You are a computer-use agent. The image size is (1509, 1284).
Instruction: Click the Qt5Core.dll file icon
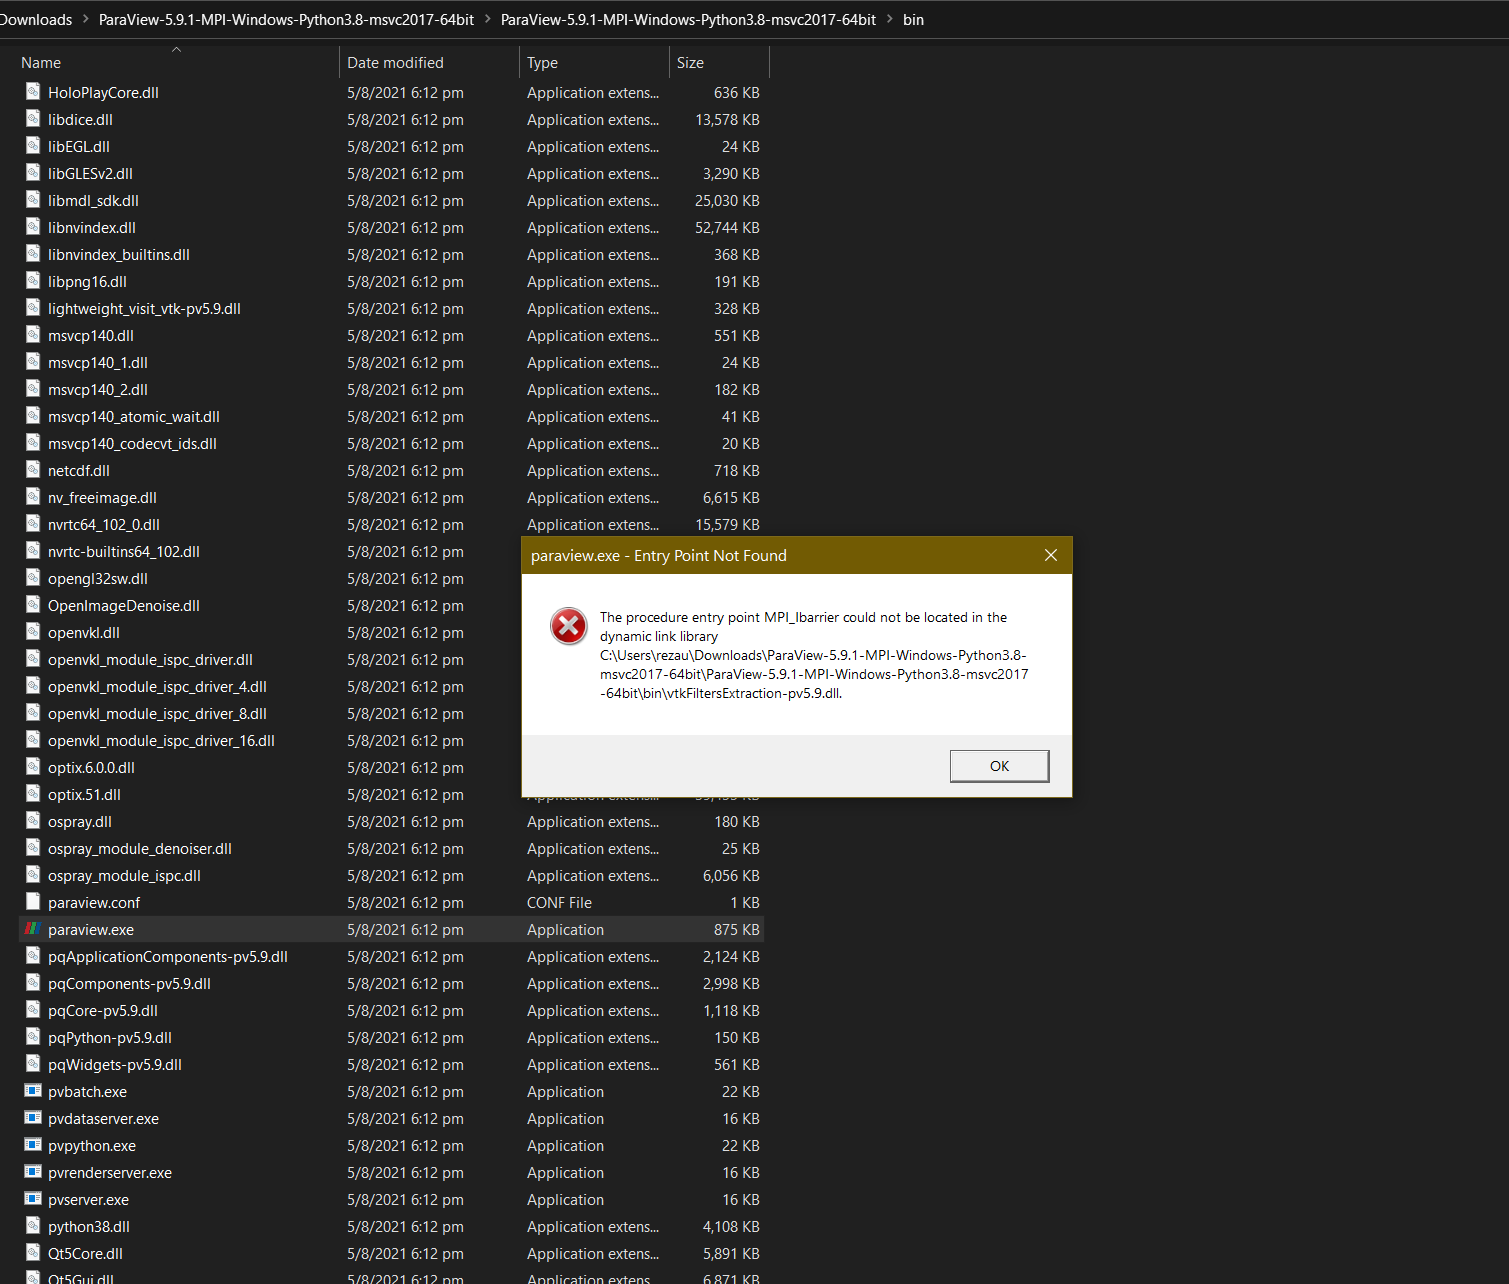tap(33, 1253)
